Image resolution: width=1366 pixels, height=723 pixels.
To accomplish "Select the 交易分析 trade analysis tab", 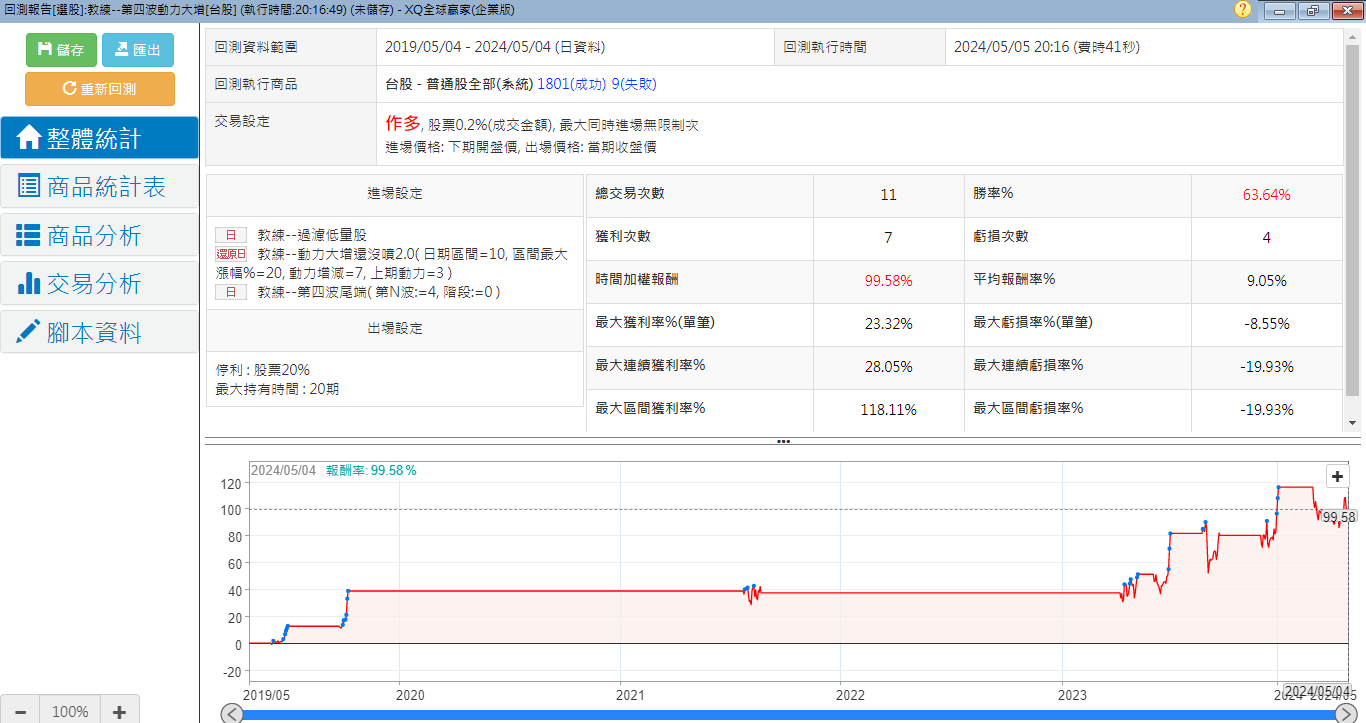I will tap(99, 284).
